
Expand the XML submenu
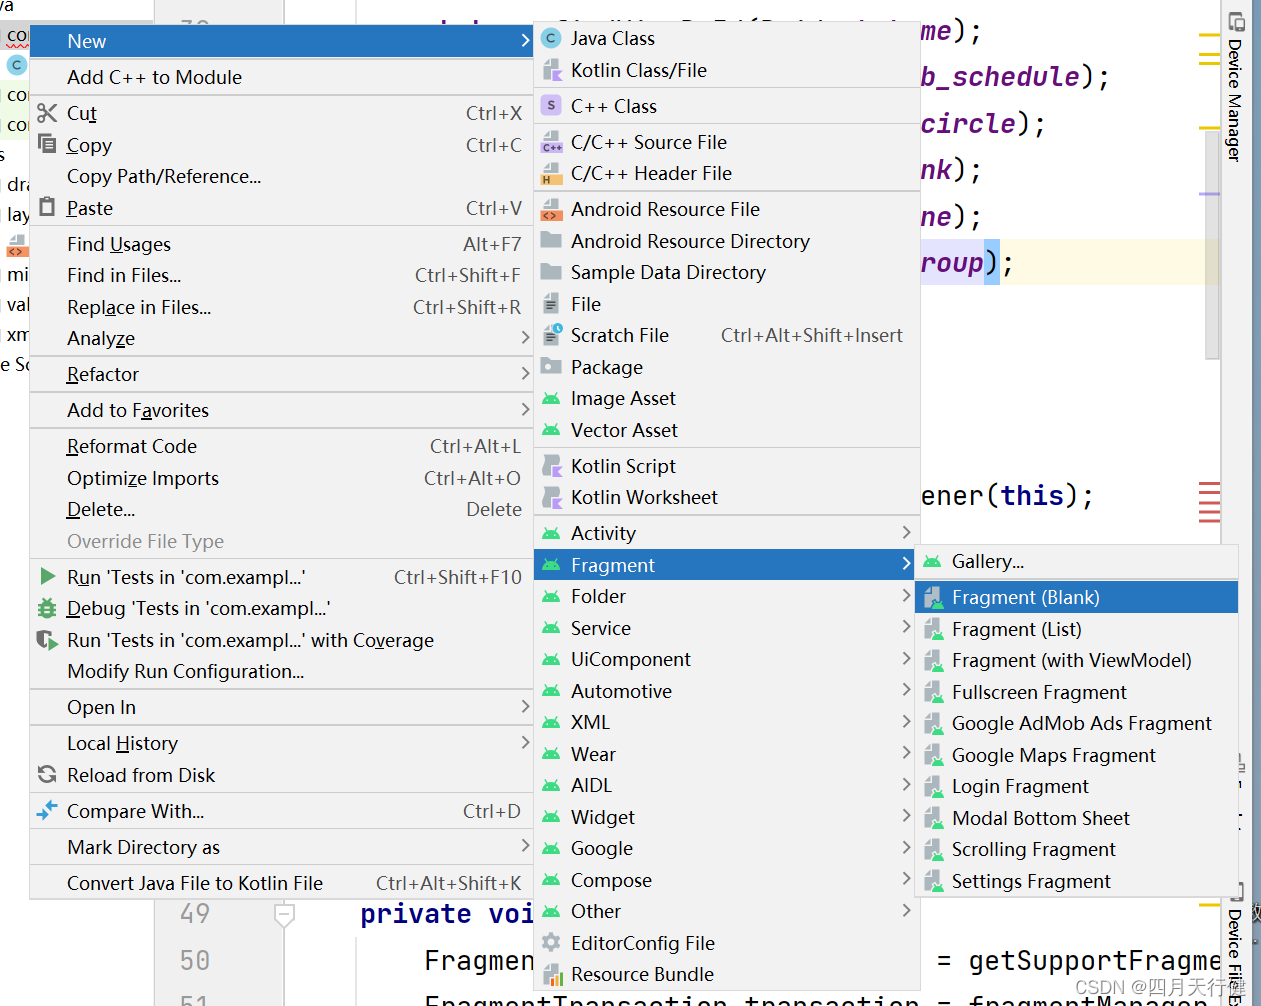point(726,723)
